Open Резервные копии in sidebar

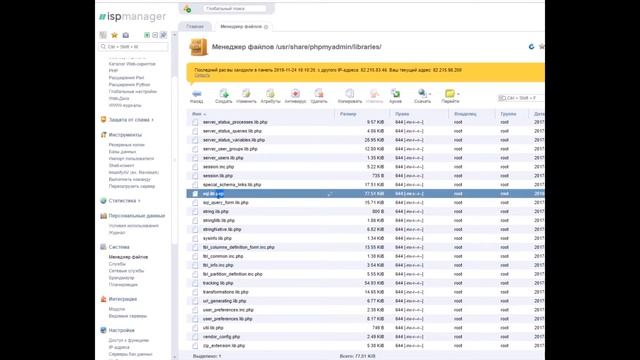(127, 145)
